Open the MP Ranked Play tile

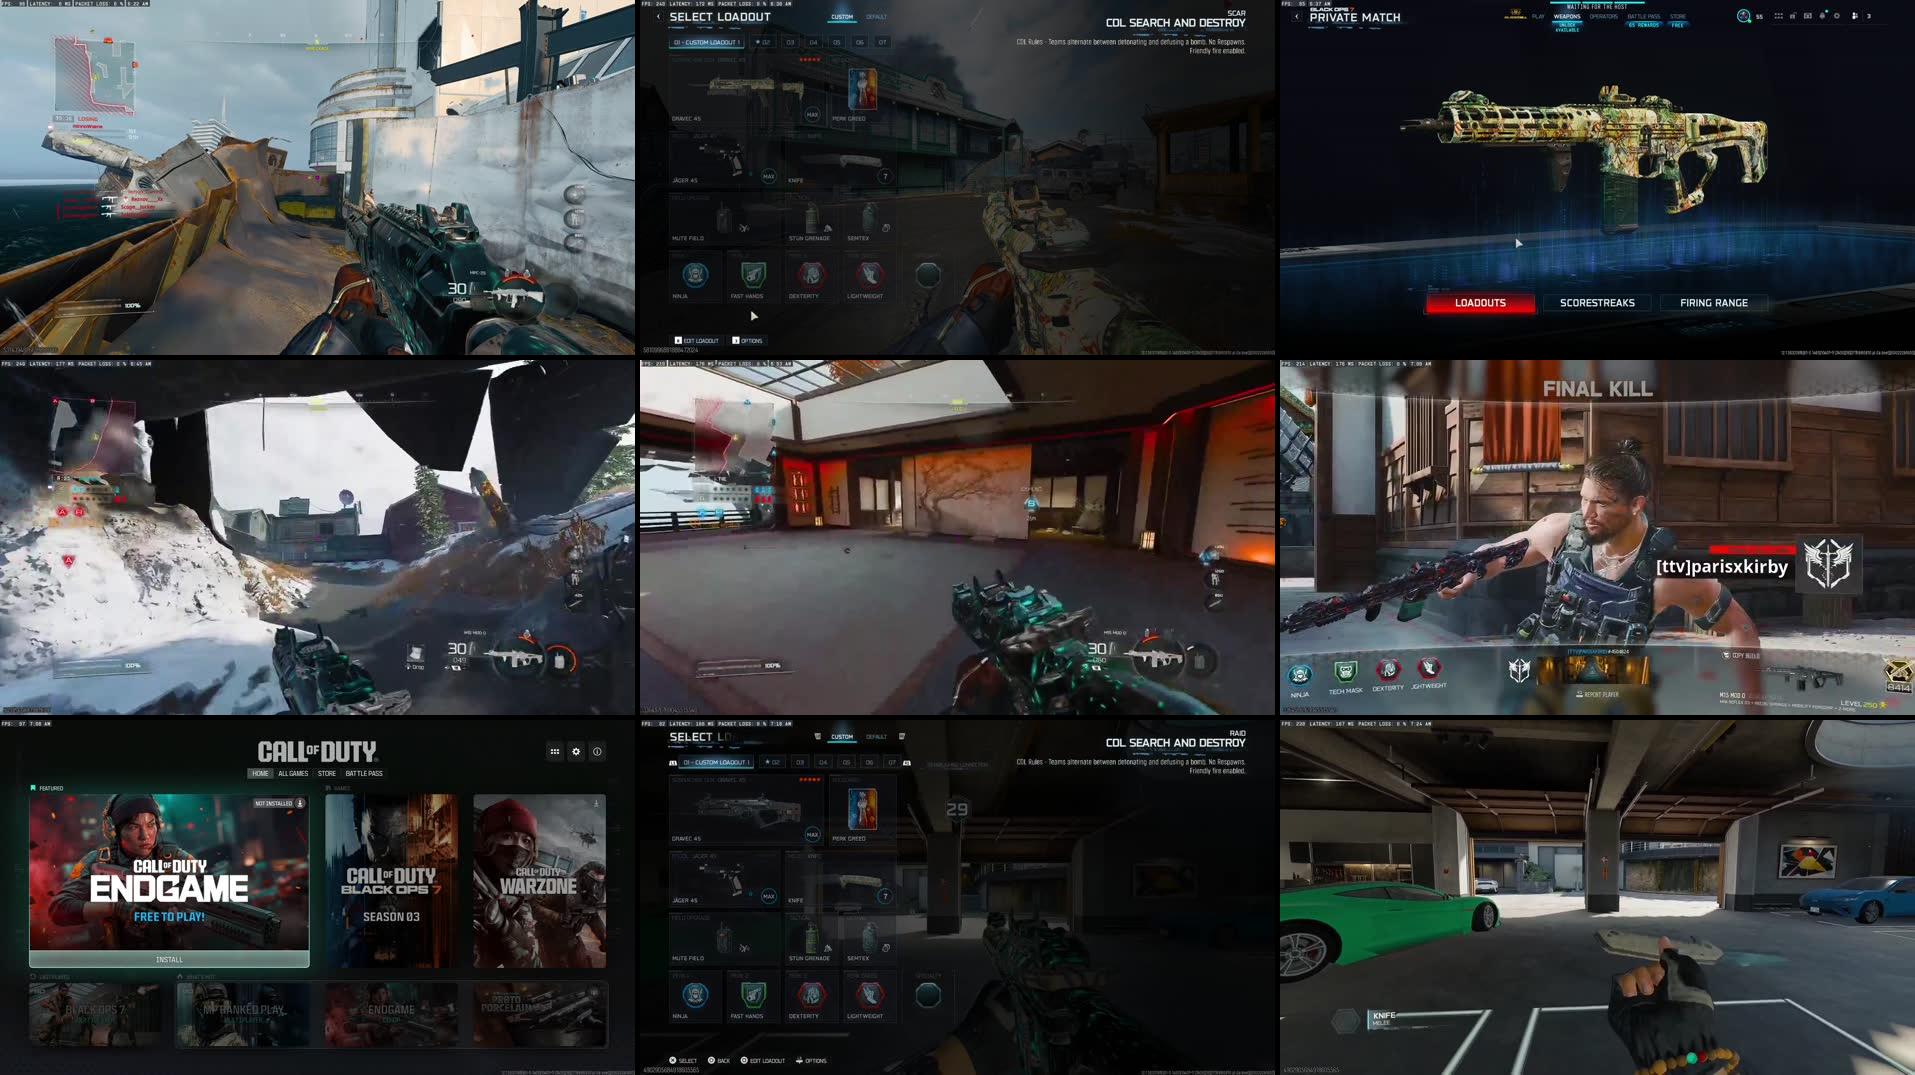pyautogui.click(x=243, y=1013)
